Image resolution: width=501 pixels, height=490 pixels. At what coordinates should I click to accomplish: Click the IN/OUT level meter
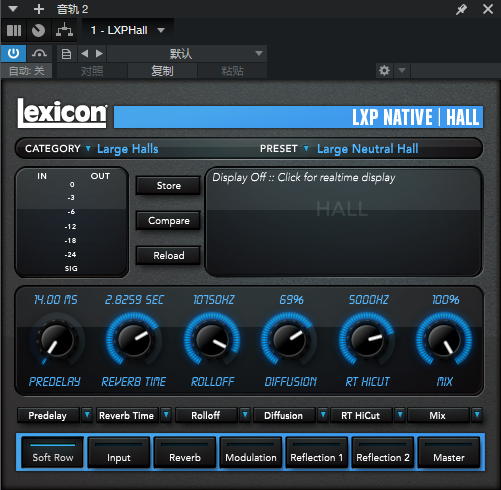(x=71, y=222)
